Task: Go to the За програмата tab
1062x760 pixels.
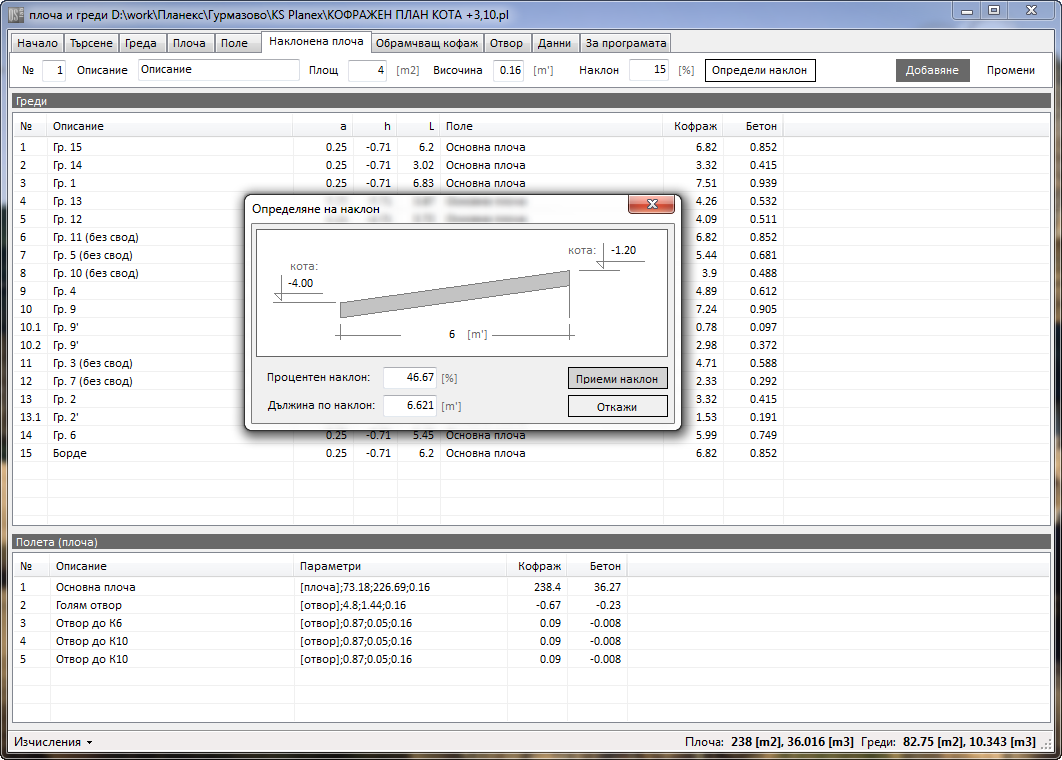Action: [625, 44]
